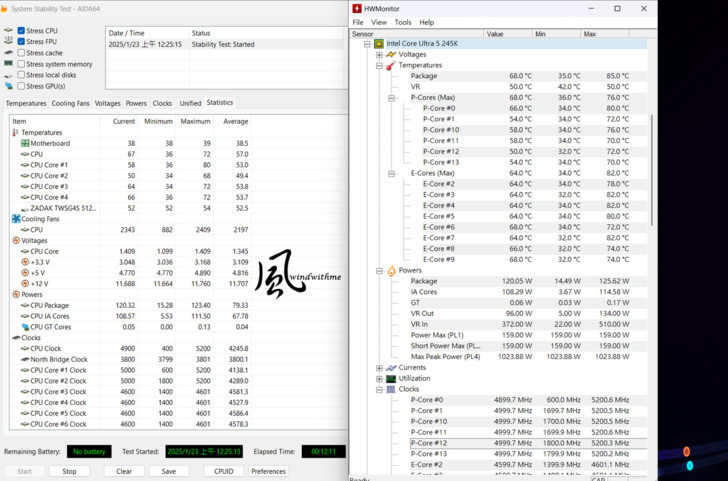Expand the Voltages node in HWMonitor
This screenshot has width=728, height=481.
point(379,55)
